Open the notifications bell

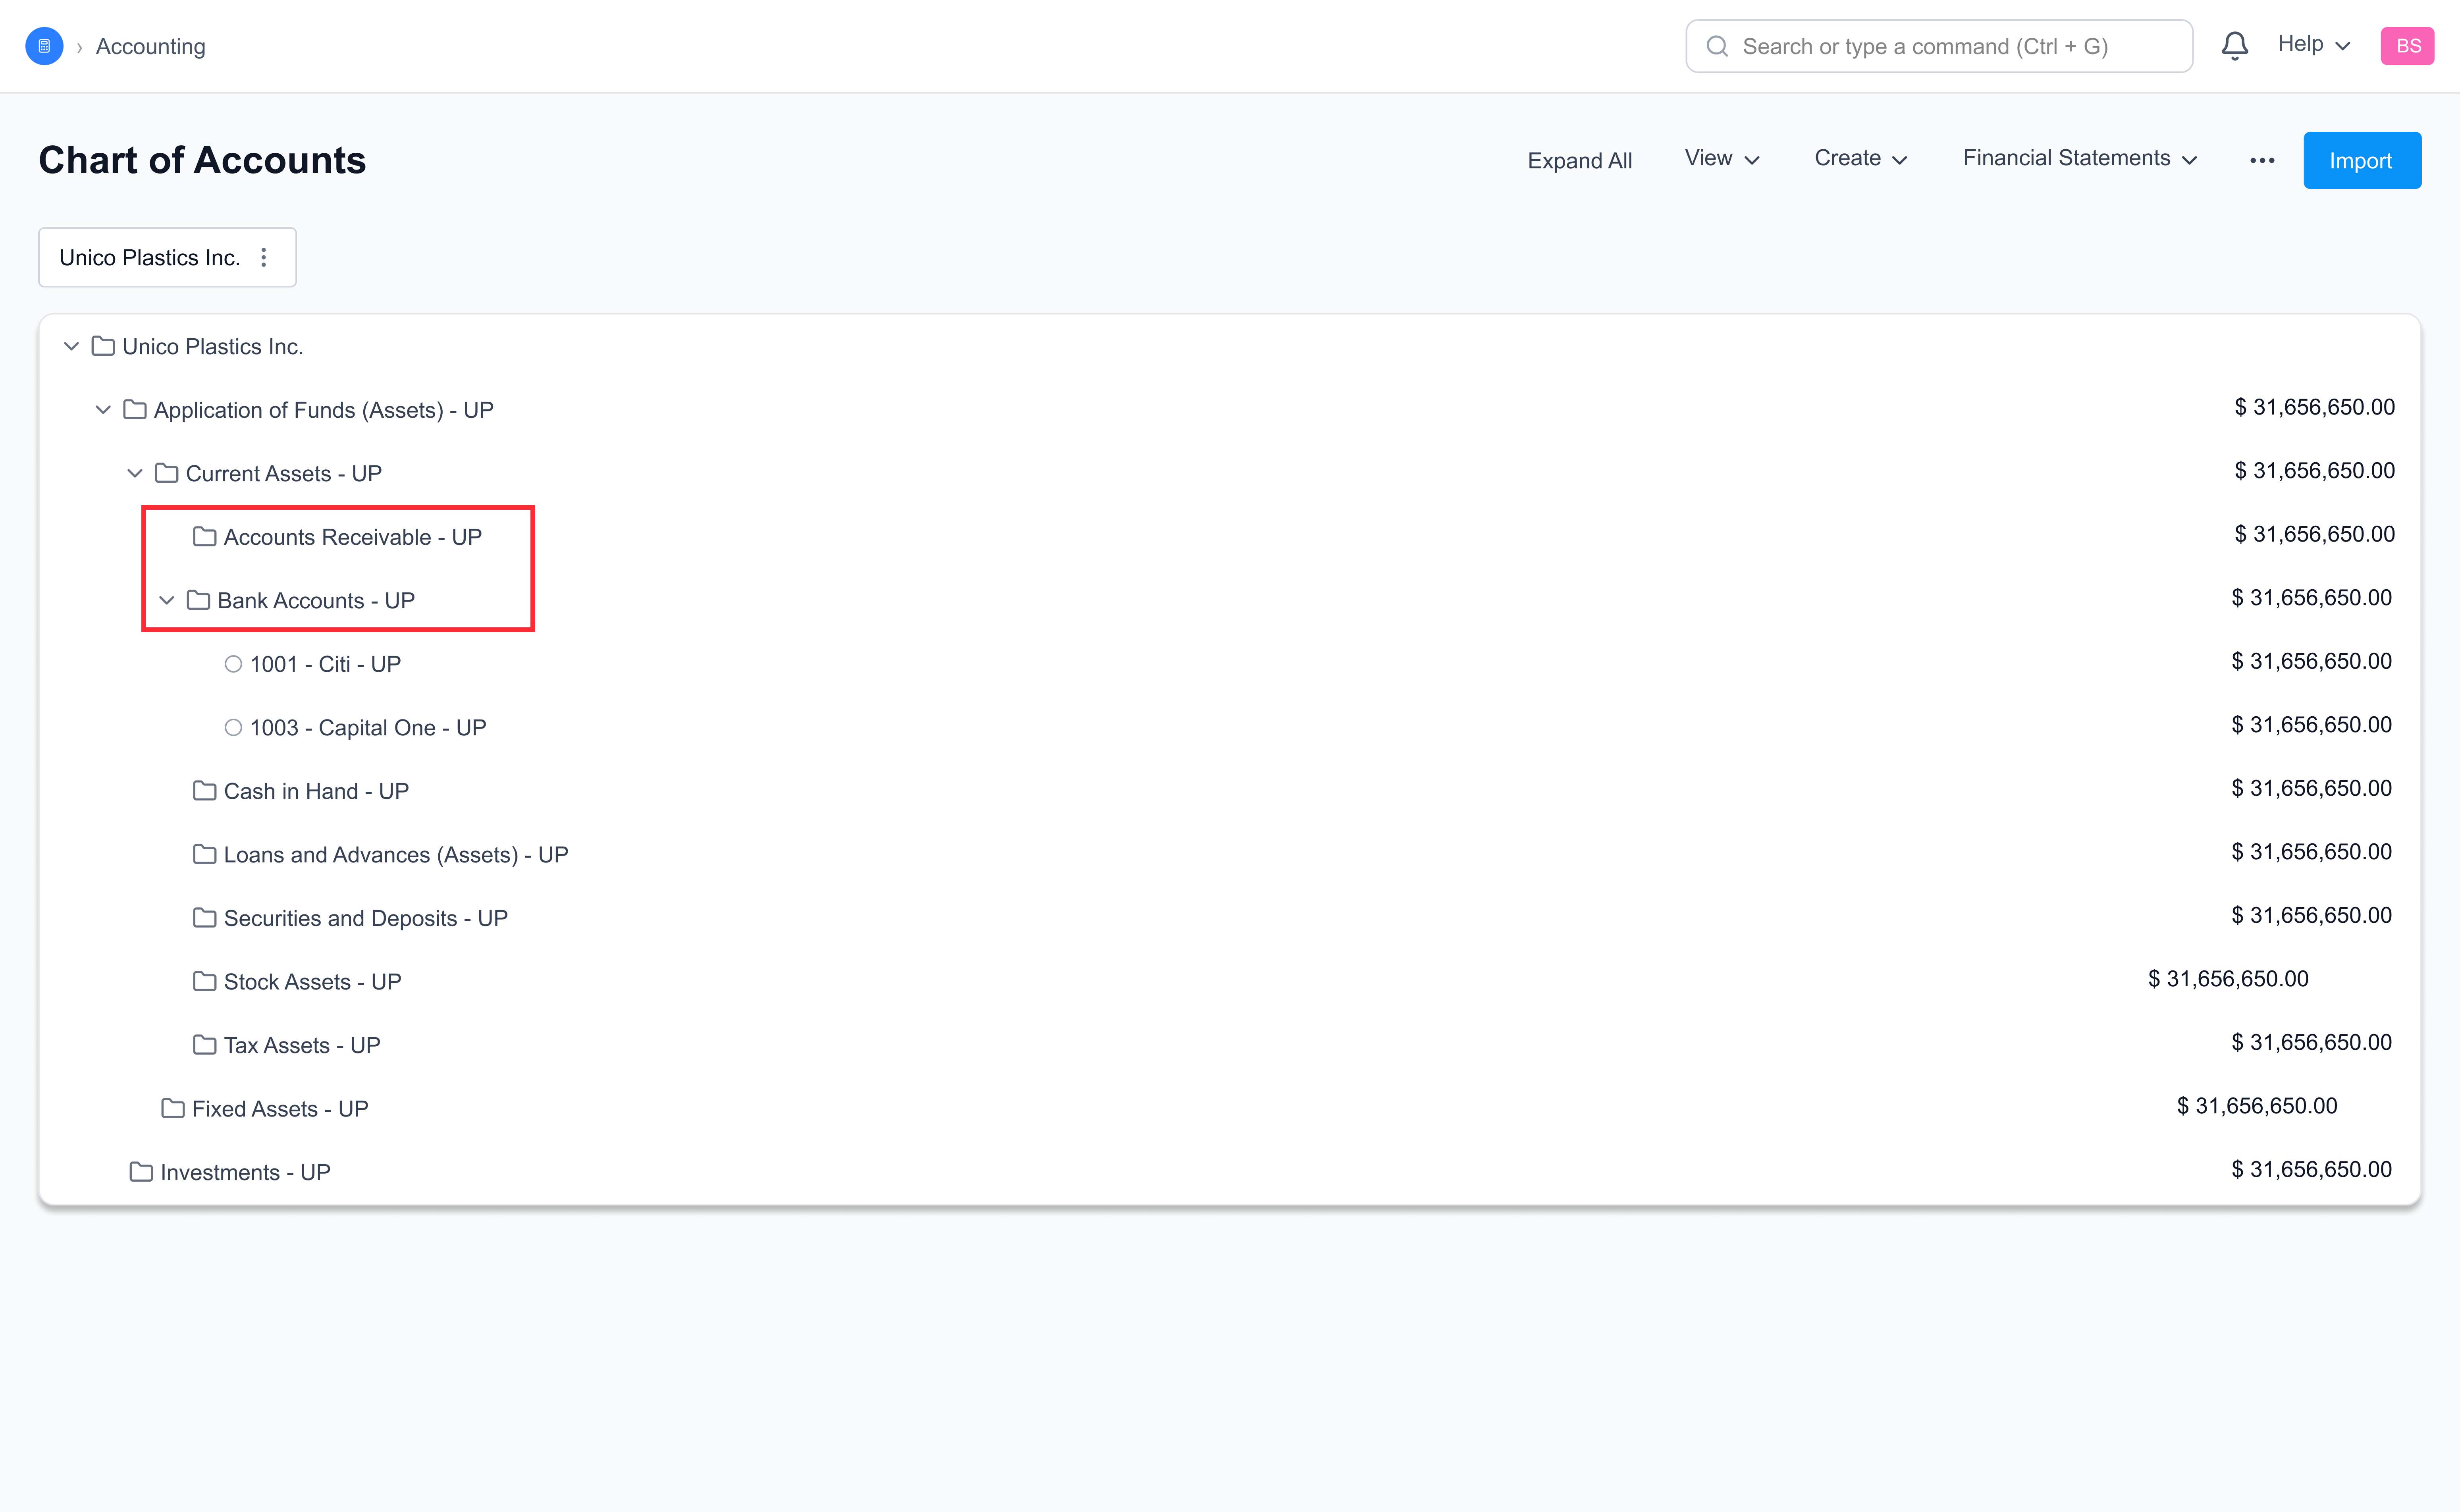(2234, 46)
